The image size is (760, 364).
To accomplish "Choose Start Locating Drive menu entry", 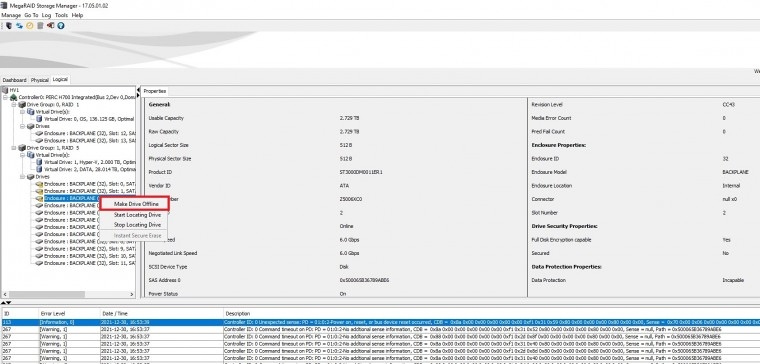I will click(137, 215).
